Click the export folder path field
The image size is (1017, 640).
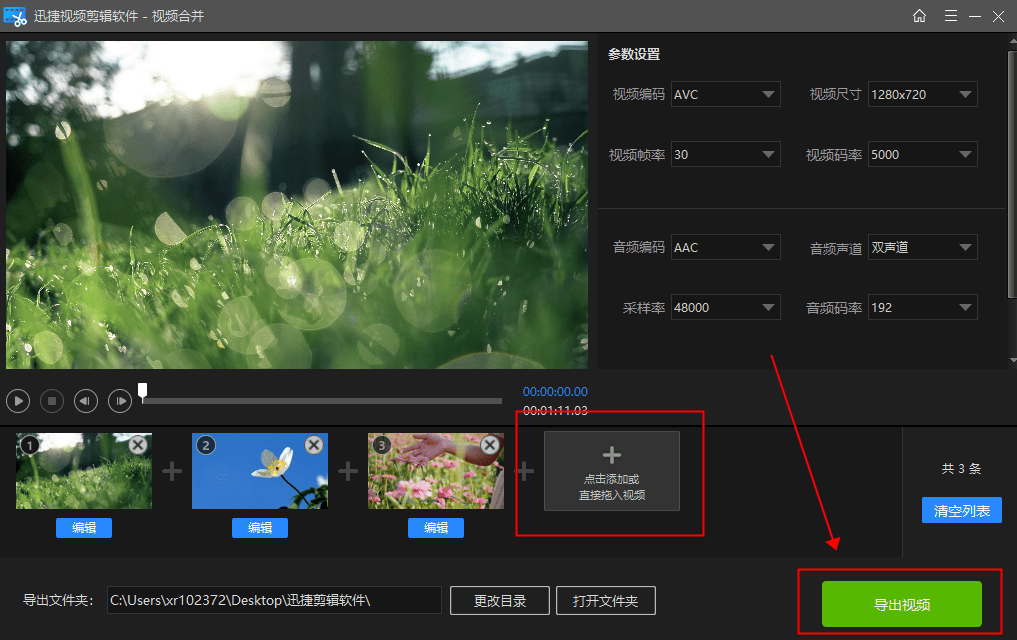point(274,600)
